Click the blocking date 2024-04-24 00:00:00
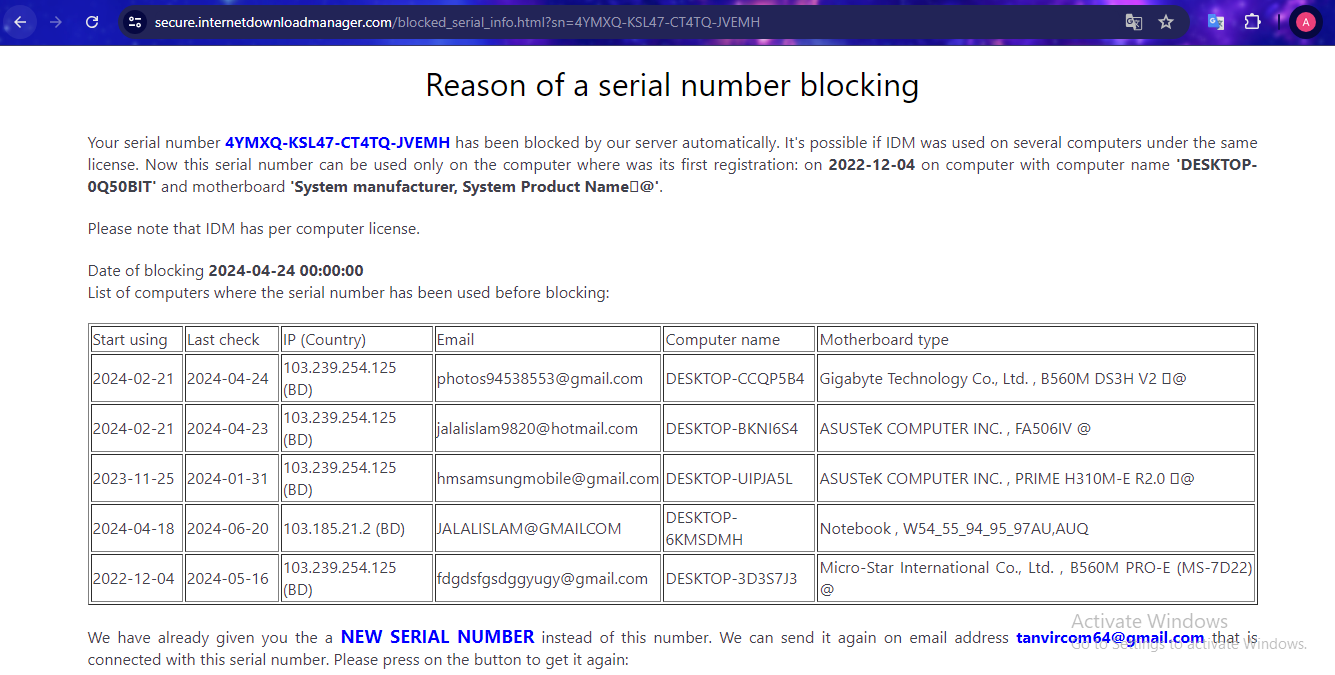 pos(286,271)
